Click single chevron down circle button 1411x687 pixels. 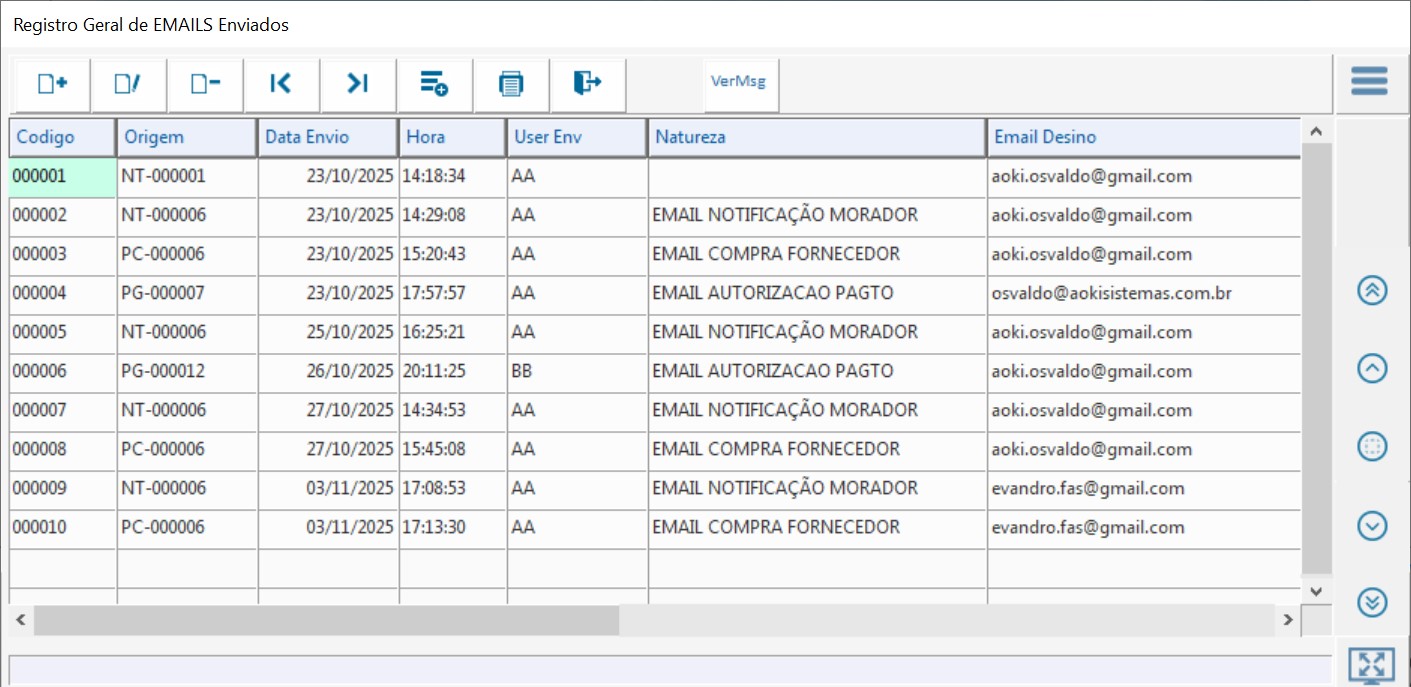[1372, 525]
